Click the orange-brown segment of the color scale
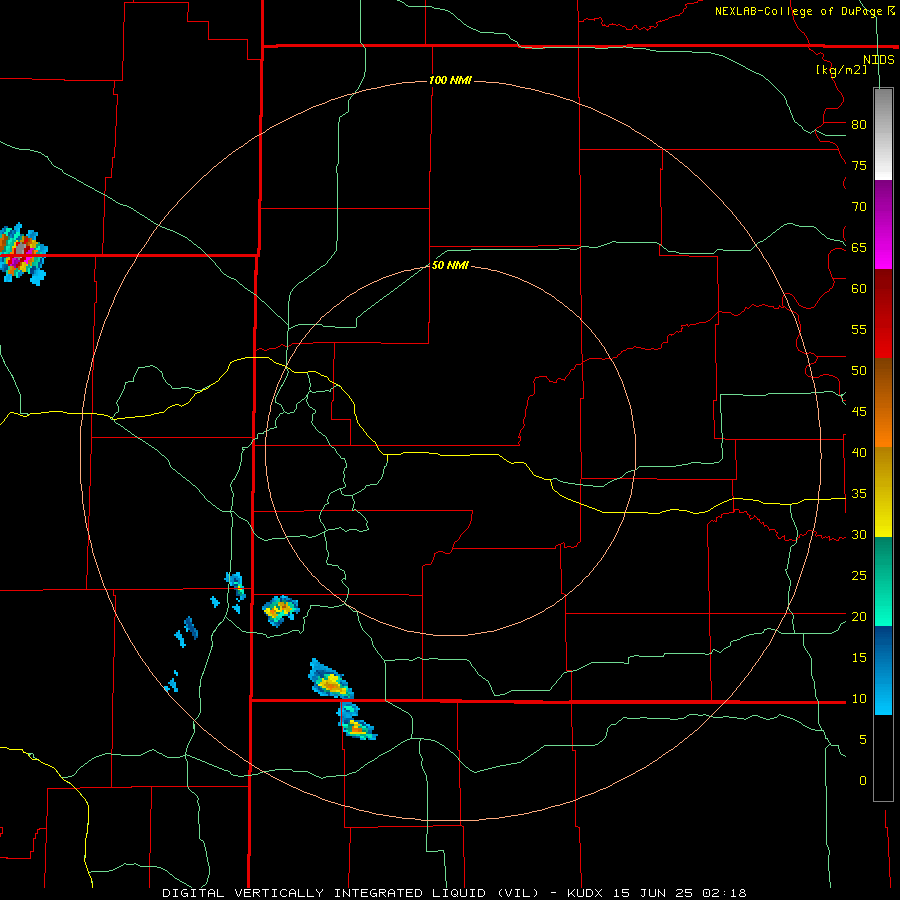The width and height of the screenshot is (900, 900). [x=883, y=402]
